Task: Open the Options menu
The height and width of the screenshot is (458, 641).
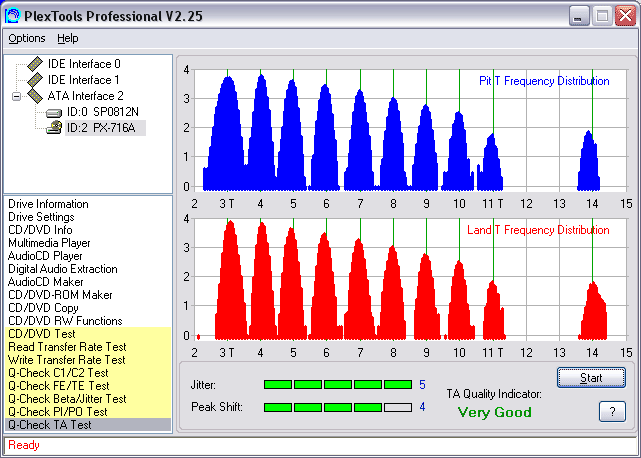Action: tap(27, 38)
